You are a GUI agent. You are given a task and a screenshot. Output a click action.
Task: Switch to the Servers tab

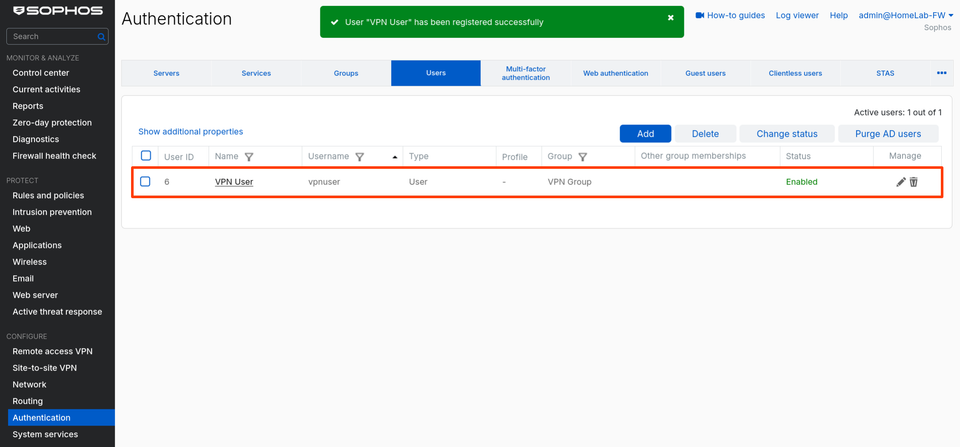[x=166, y=73]
